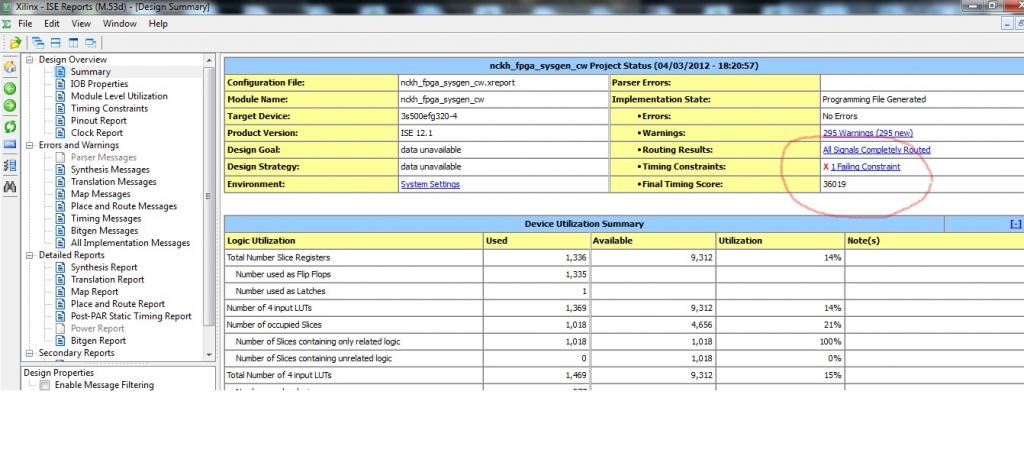
Task: Click the green Forward arrow icon
Action: [10, 106]
